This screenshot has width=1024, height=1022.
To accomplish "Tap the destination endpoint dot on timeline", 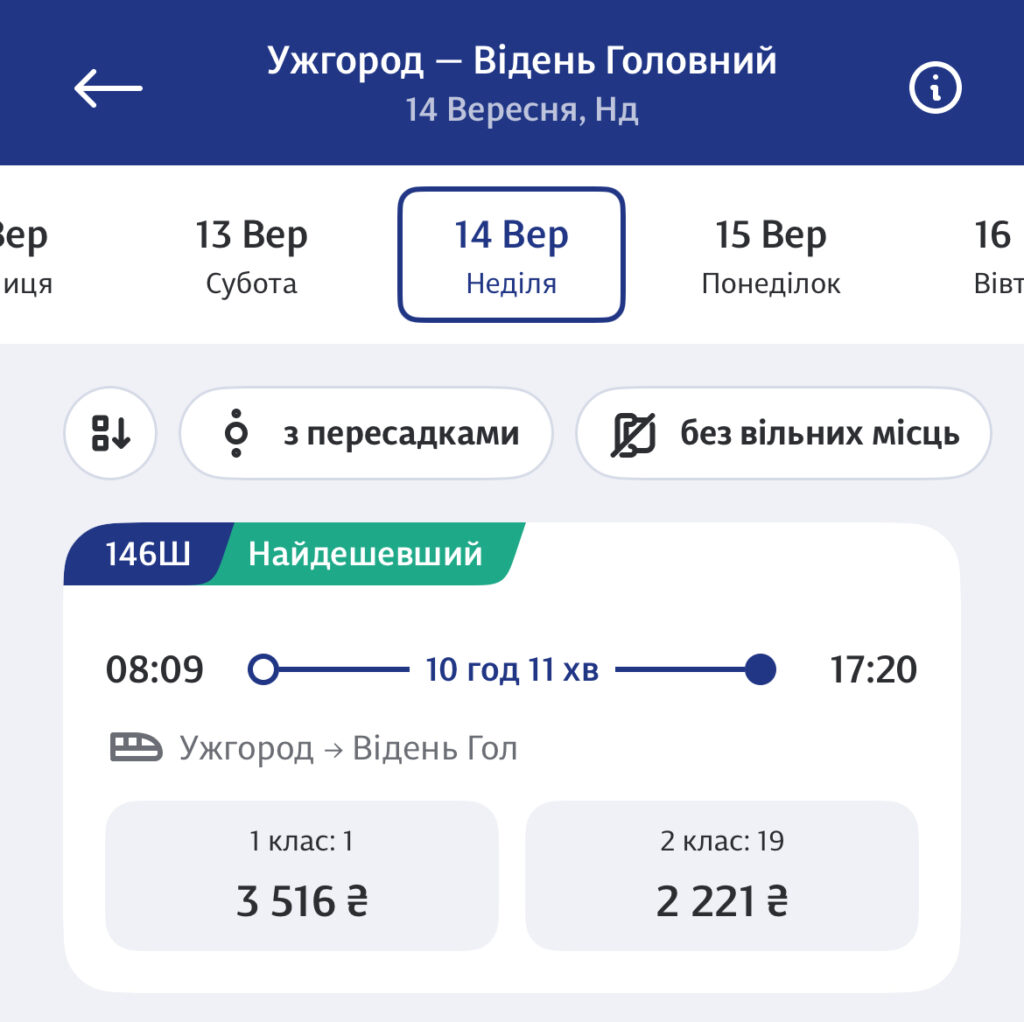I will coord(761,669).
